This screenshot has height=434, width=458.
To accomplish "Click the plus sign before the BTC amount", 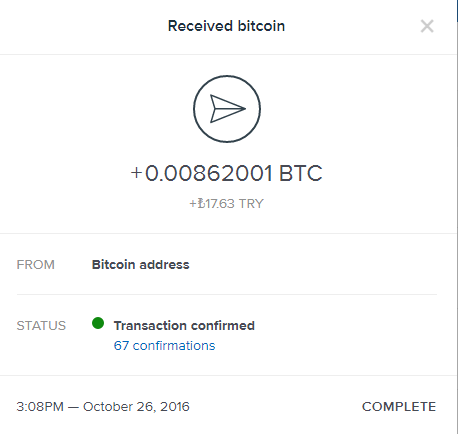I will (136, 173).
